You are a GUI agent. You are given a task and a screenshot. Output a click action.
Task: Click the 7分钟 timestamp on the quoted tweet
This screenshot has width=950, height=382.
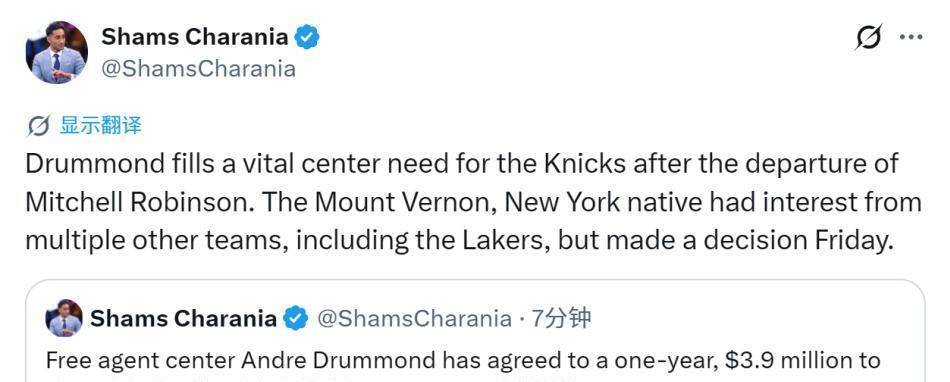point(560,318)
